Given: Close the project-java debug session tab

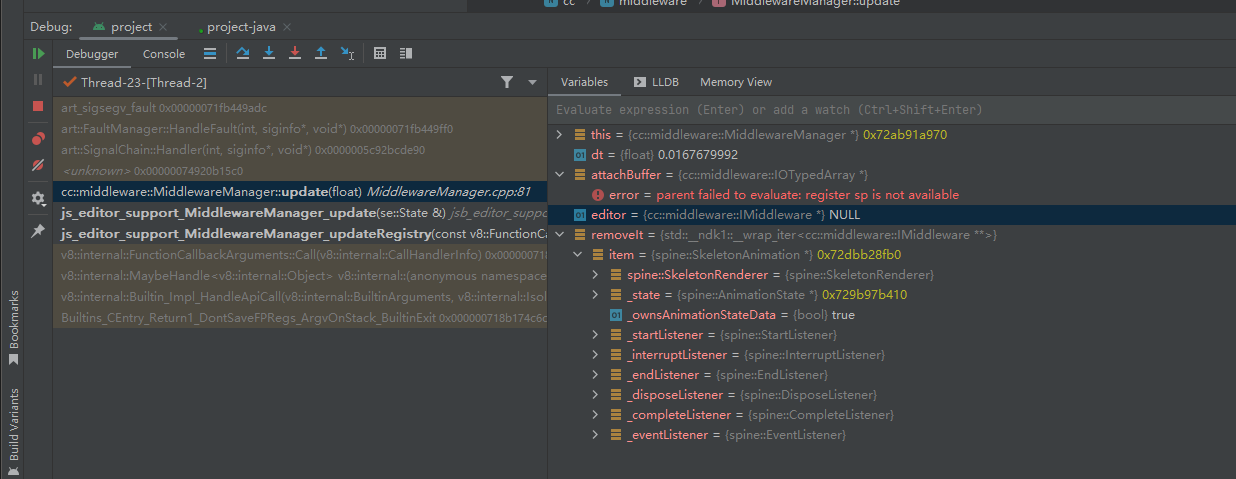Looking at the screenshot, I should click(286, 27).
